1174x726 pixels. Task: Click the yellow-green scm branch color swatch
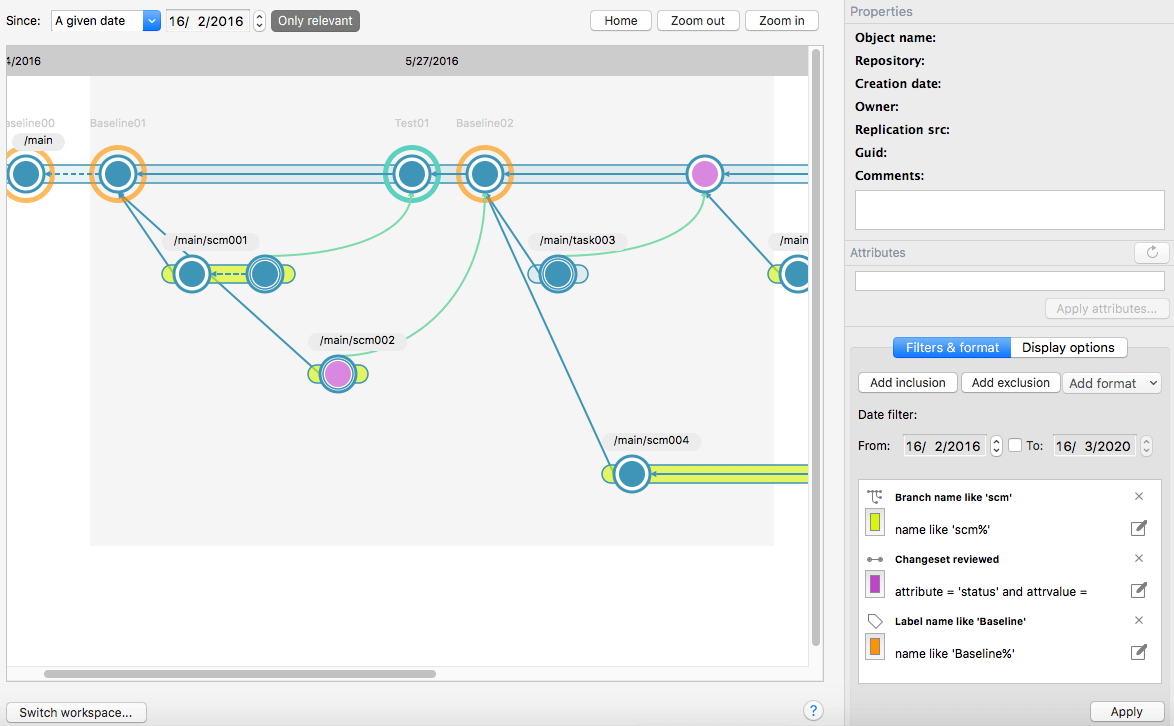[x=875, y=522]
